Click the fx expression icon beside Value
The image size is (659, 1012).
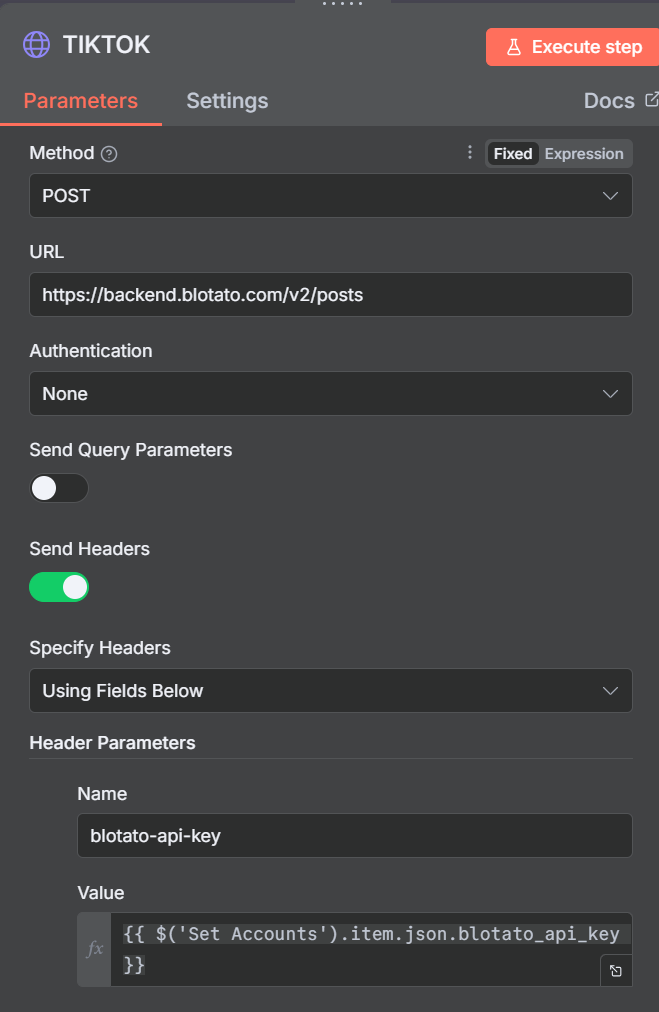[94, 949]
